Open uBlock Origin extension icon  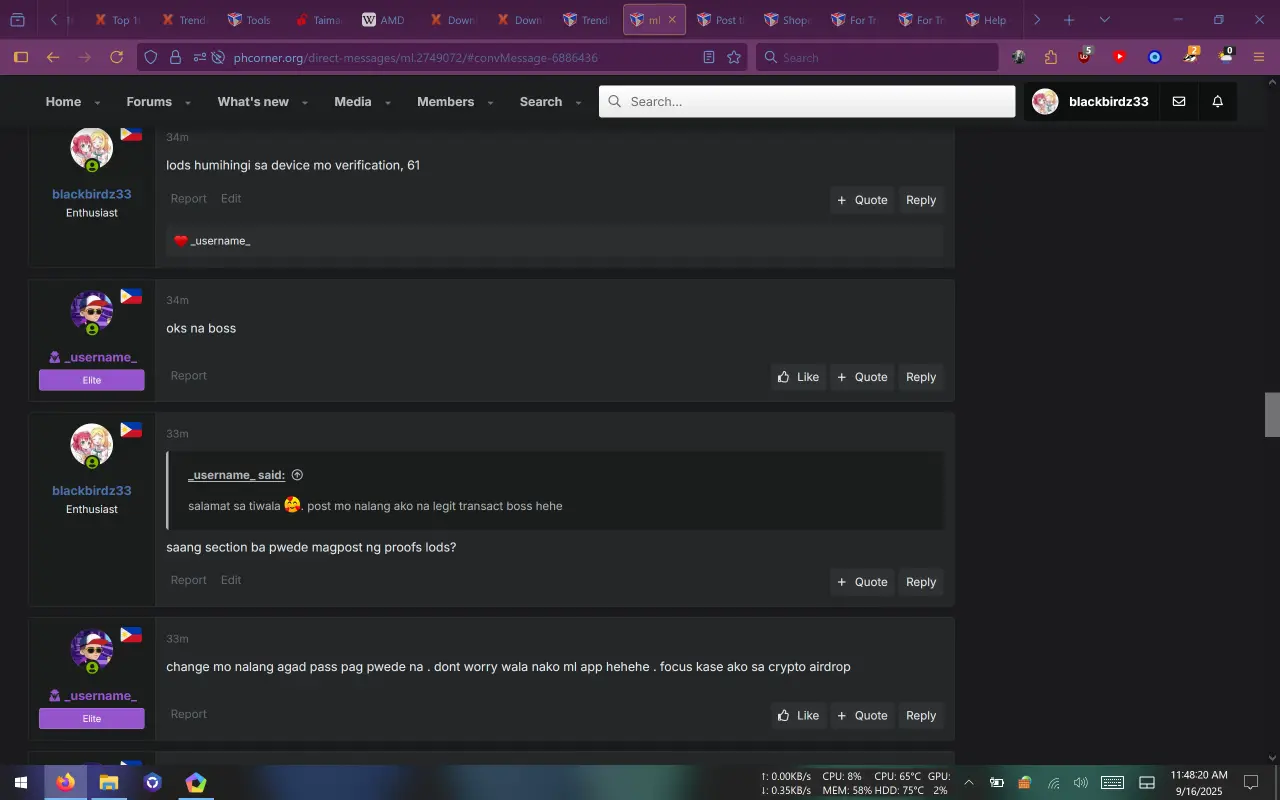[1085, 57]
